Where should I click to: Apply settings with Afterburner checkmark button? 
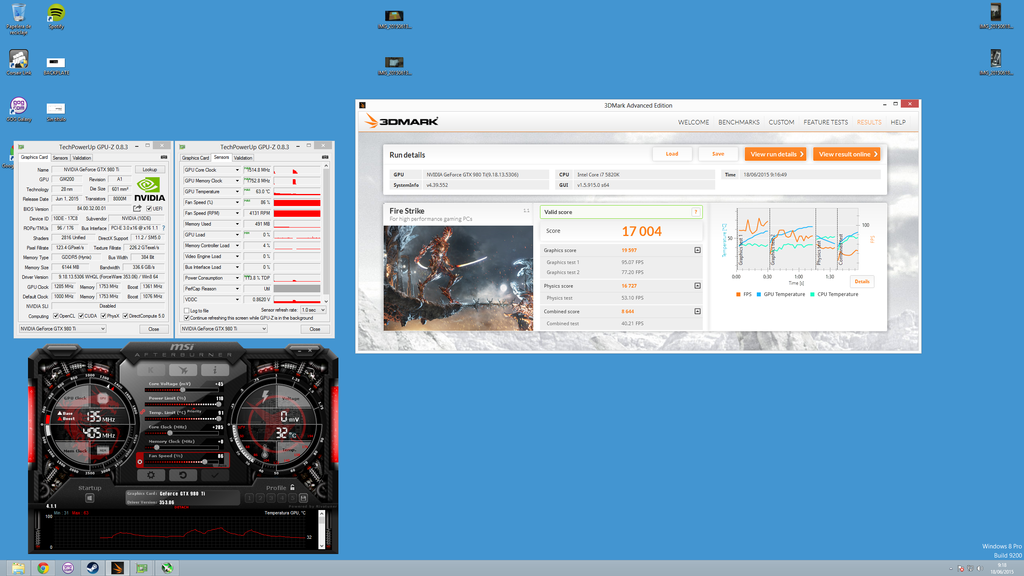[214, 475]
